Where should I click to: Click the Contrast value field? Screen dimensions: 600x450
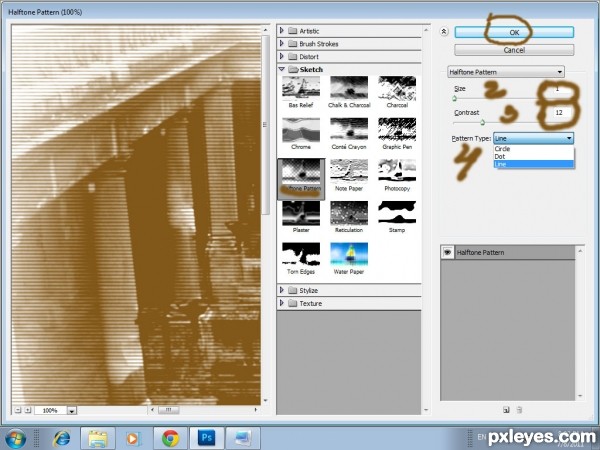point(561,113)
